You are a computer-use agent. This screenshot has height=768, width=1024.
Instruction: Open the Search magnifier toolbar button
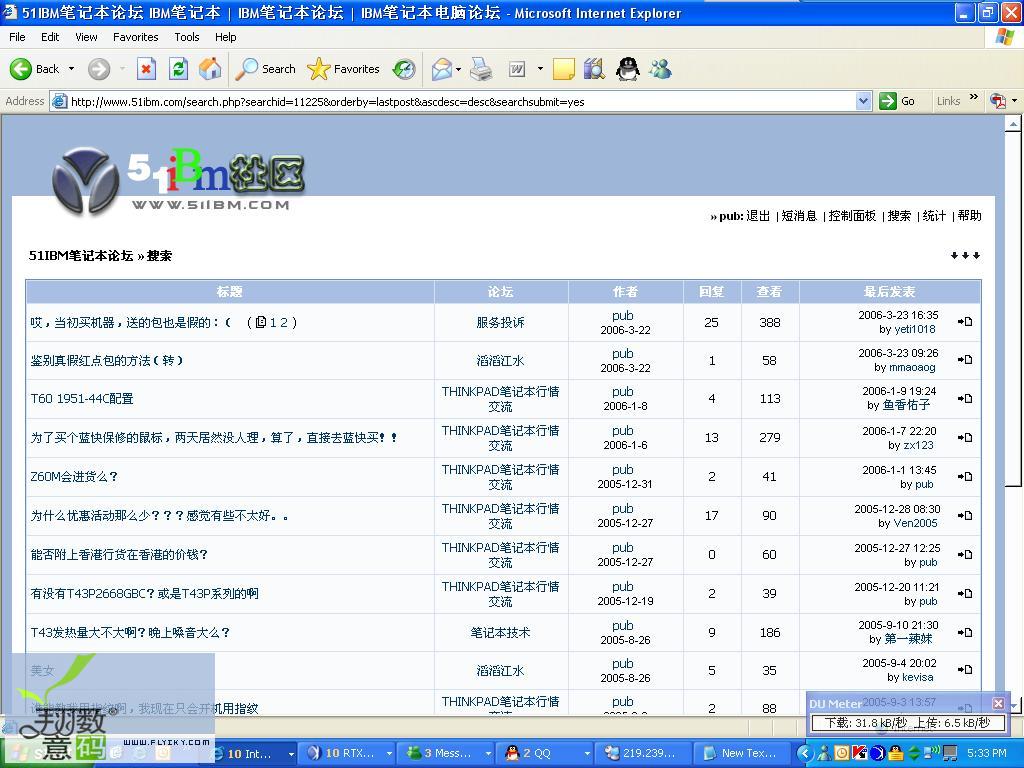tap(265, 69)
